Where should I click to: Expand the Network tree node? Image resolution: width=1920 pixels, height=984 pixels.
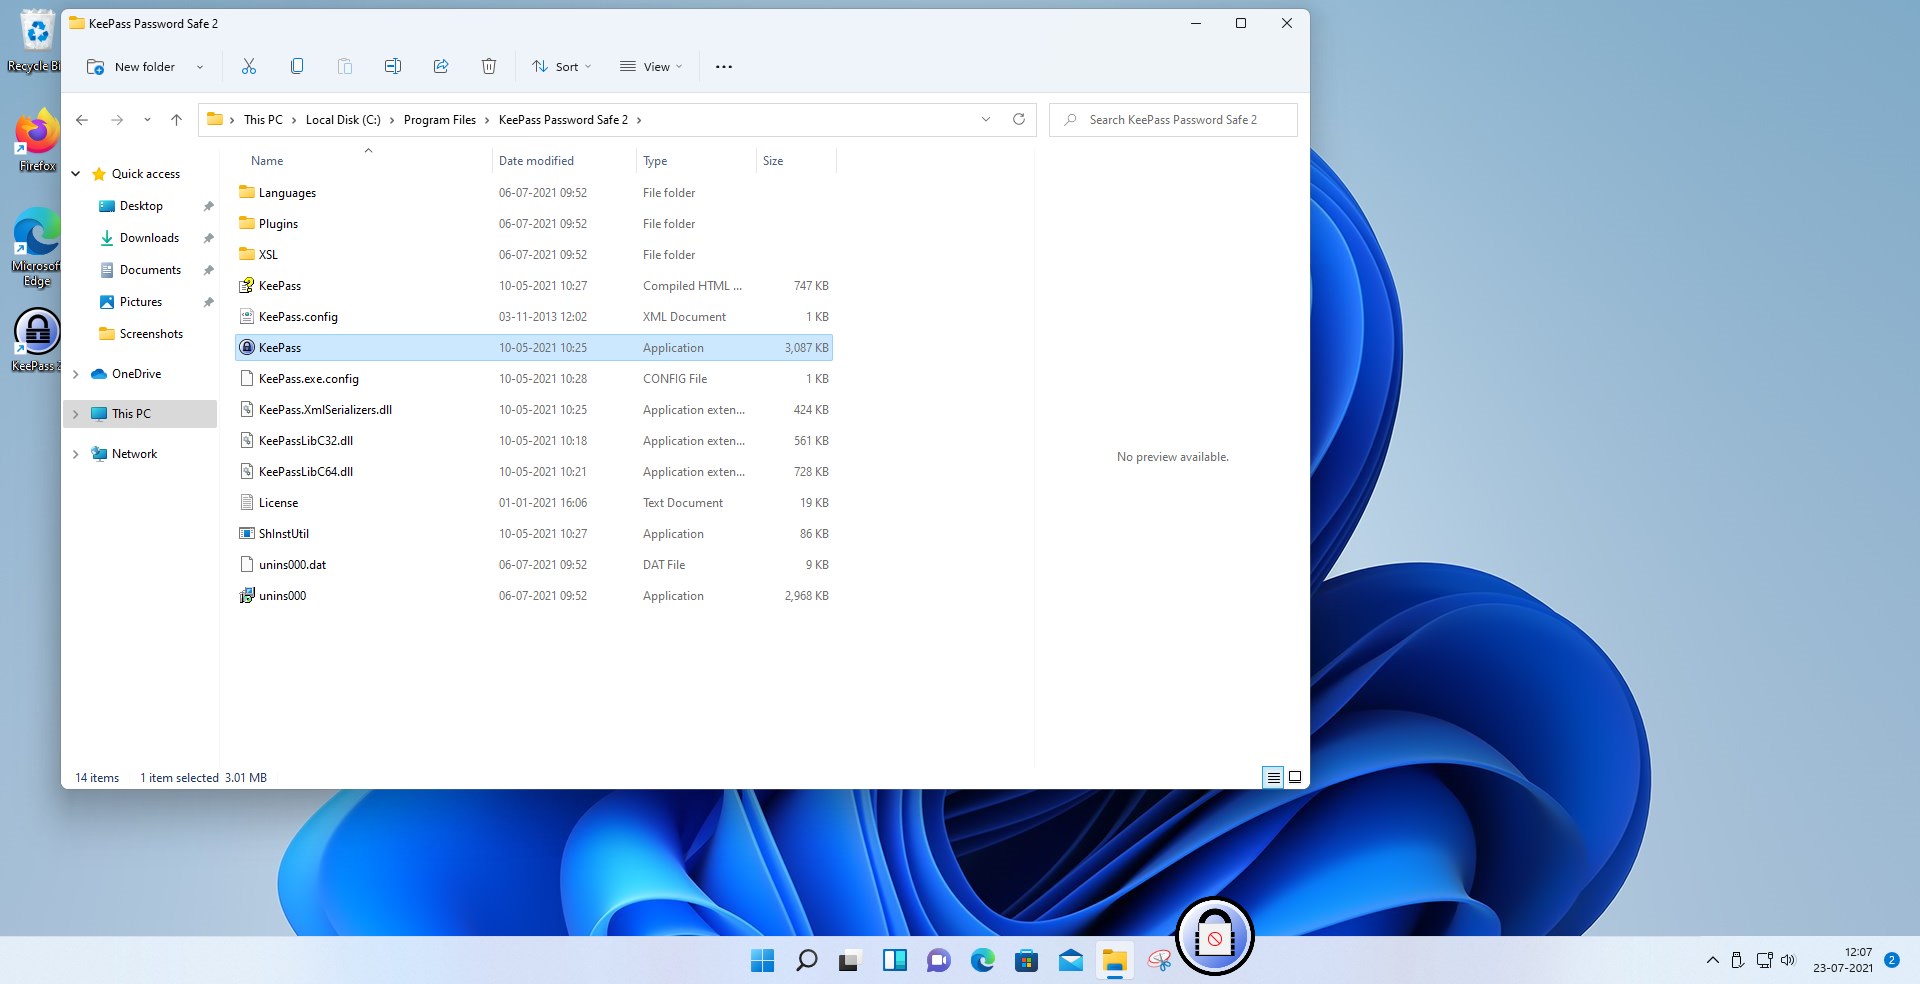pyautogui.click(x=75, y=454)
